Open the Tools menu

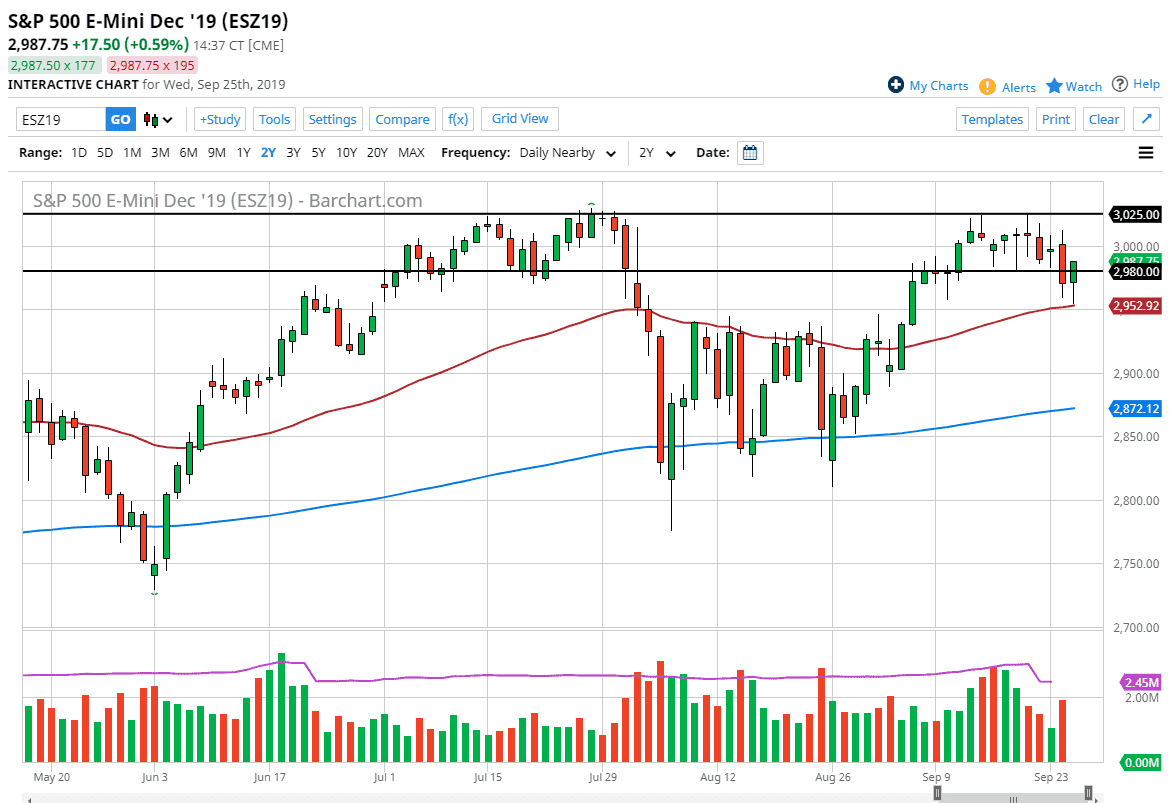tap(274, 118)
